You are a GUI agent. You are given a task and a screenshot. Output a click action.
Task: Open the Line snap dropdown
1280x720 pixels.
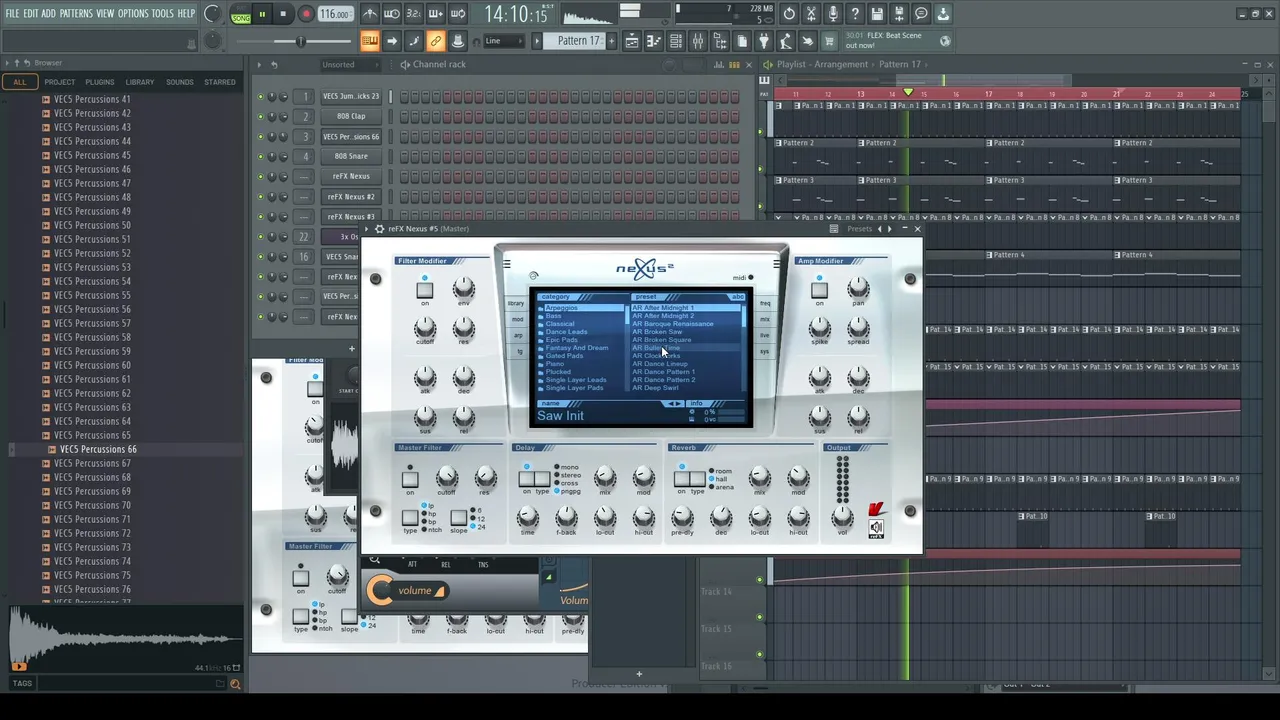point(503,41)
